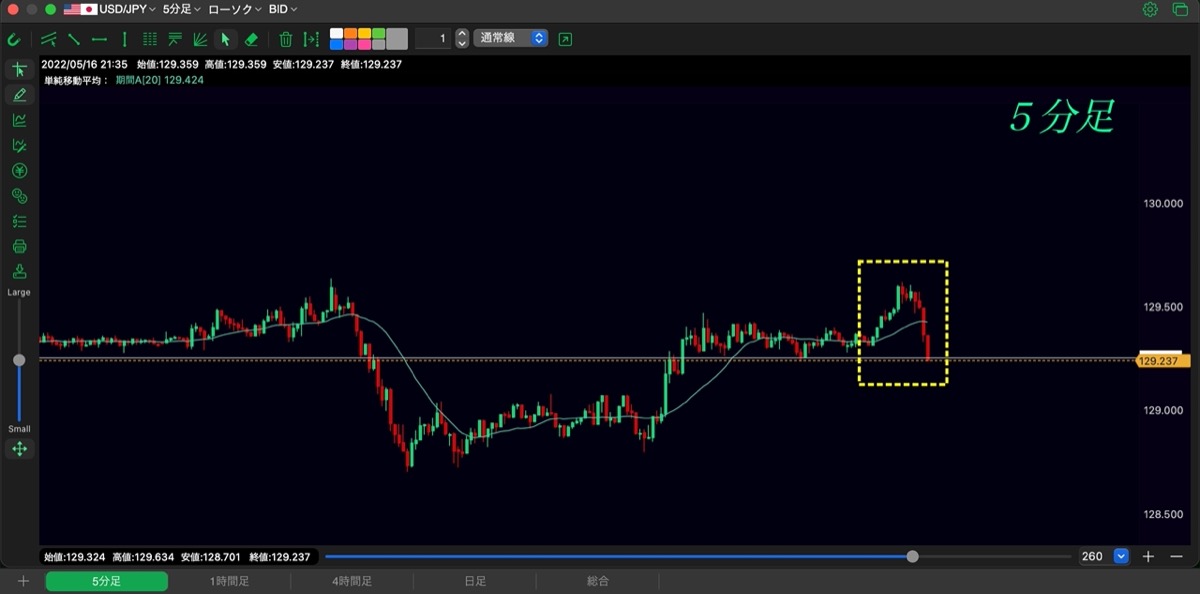Viewport: 1200px width, 594px height.
Task: Select the eraser tool
Action: 251,40
